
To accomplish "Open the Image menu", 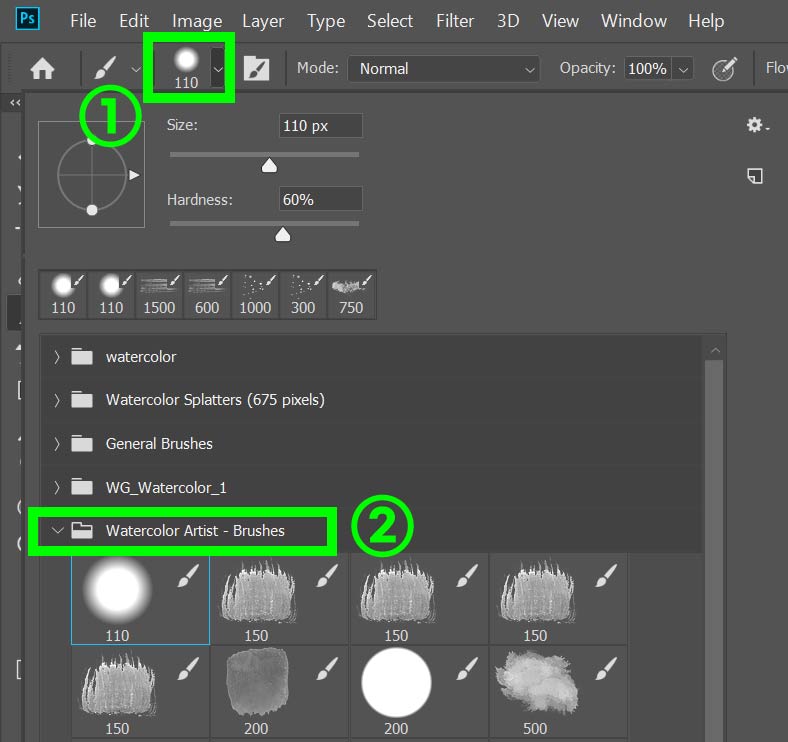I will (x=197, y=21).
